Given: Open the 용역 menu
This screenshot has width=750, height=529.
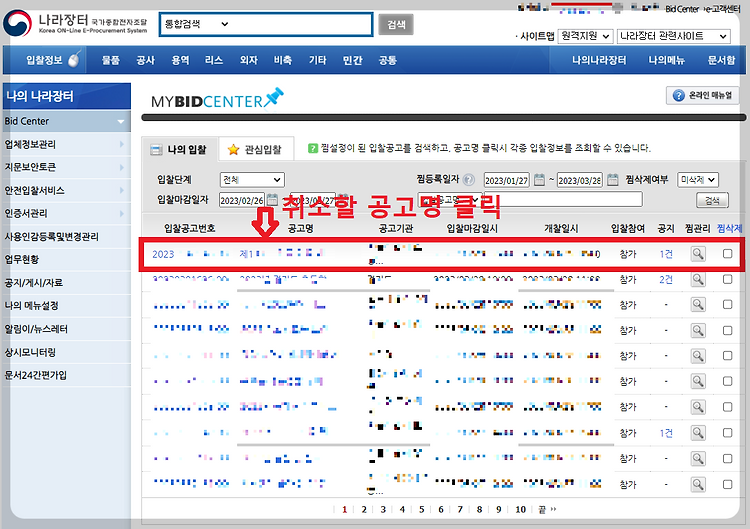Looking at the screenshot, I should coord(180,60).
